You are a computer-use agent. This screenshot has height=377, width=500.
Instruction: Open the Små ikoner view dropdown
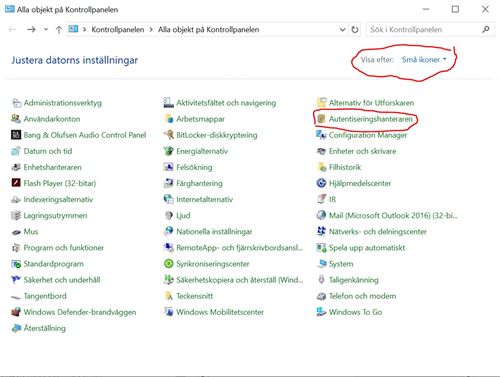(424, 60)
